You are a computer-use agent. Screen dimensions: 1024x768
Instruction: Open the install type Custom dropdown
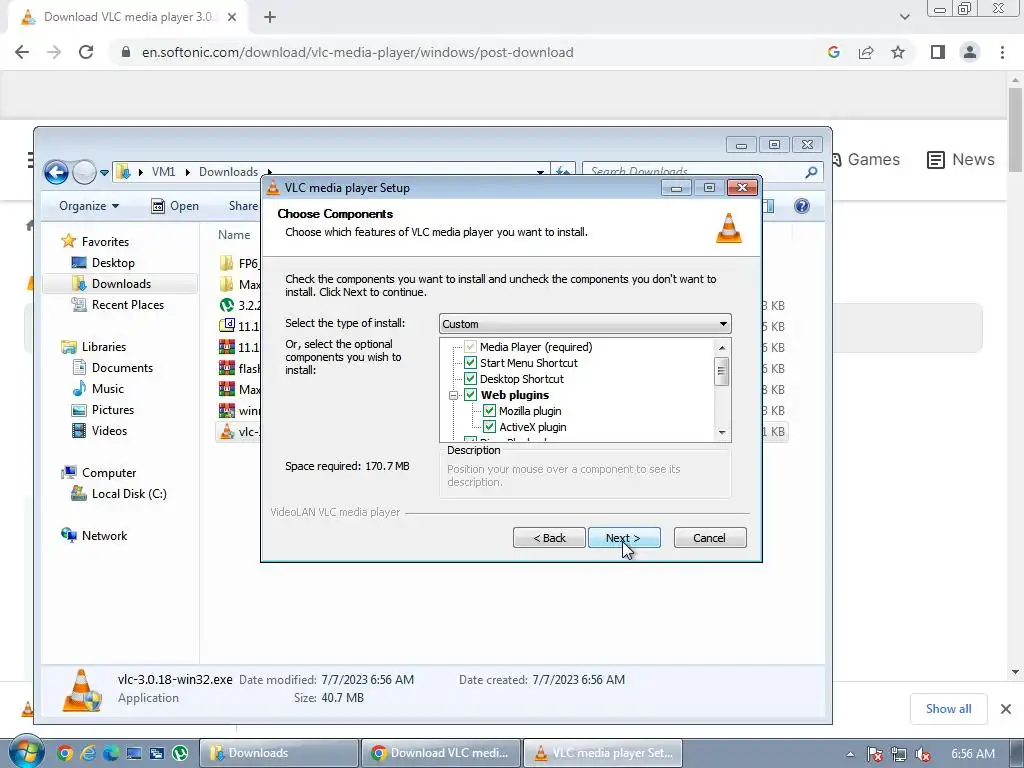[x=584, y=324]
